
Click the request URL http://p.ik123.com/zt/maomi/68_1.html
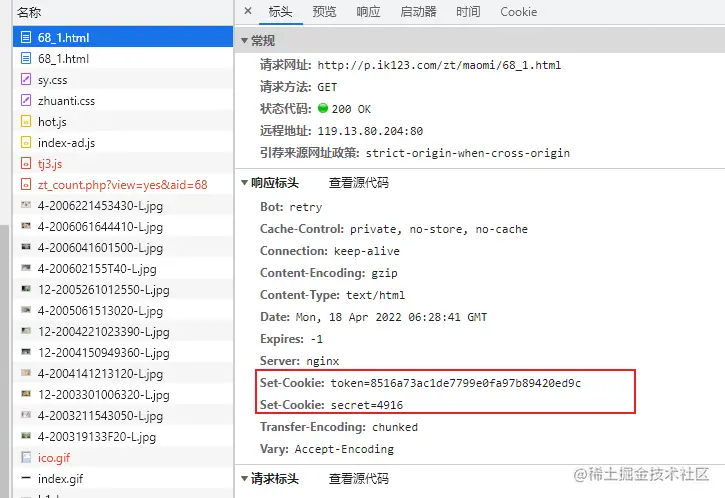(439, 65)
